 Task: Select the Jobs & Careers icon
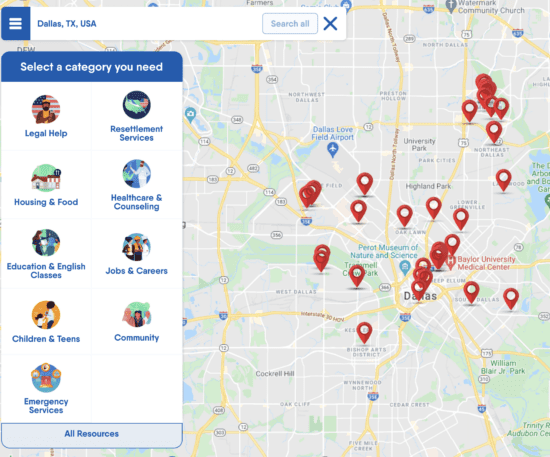(x=136, y=247)
